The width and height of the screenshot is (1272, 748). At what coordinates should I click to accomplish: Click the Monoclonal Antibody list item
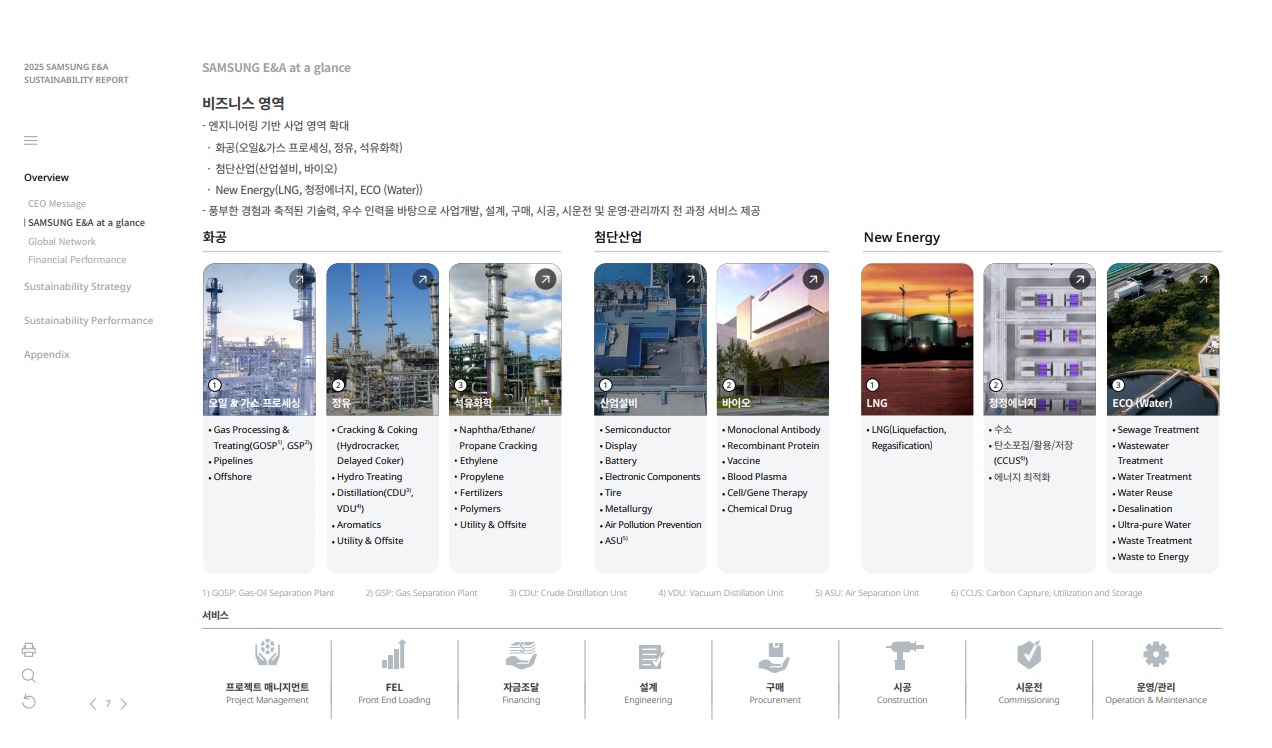771,430
